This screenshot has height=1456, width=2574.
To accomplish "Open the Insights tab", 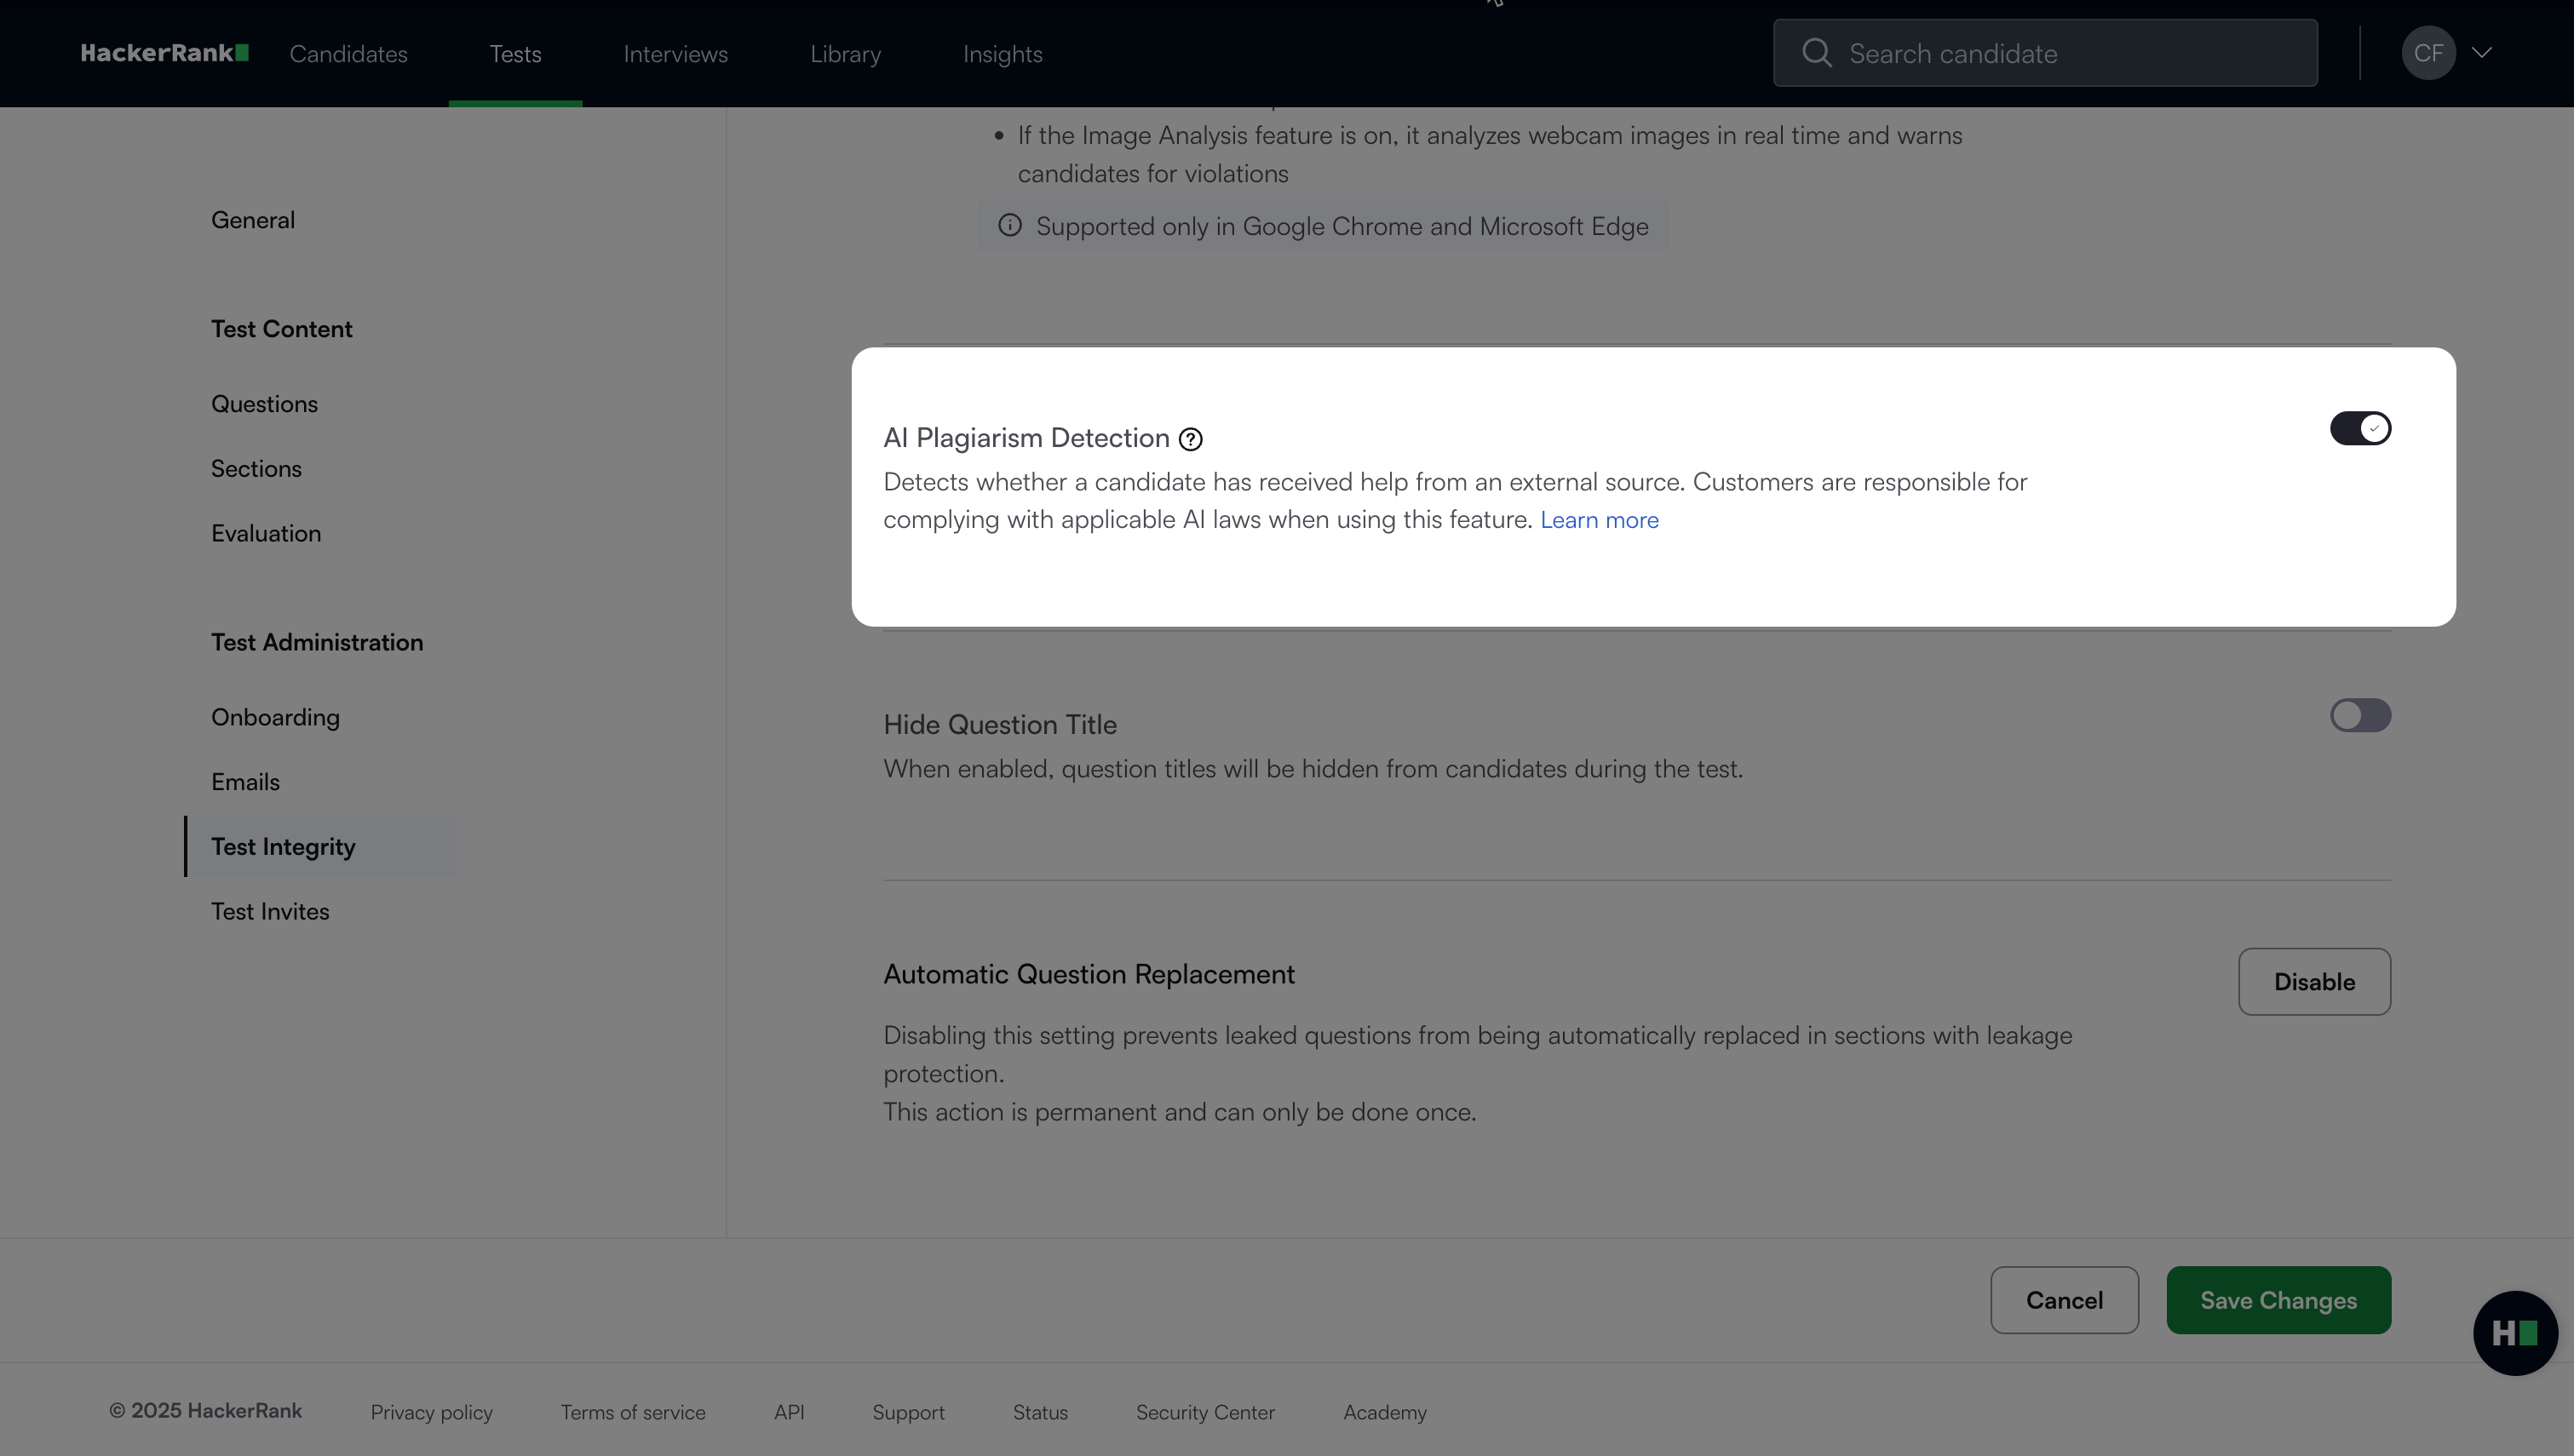I will tap(1002, 54).
